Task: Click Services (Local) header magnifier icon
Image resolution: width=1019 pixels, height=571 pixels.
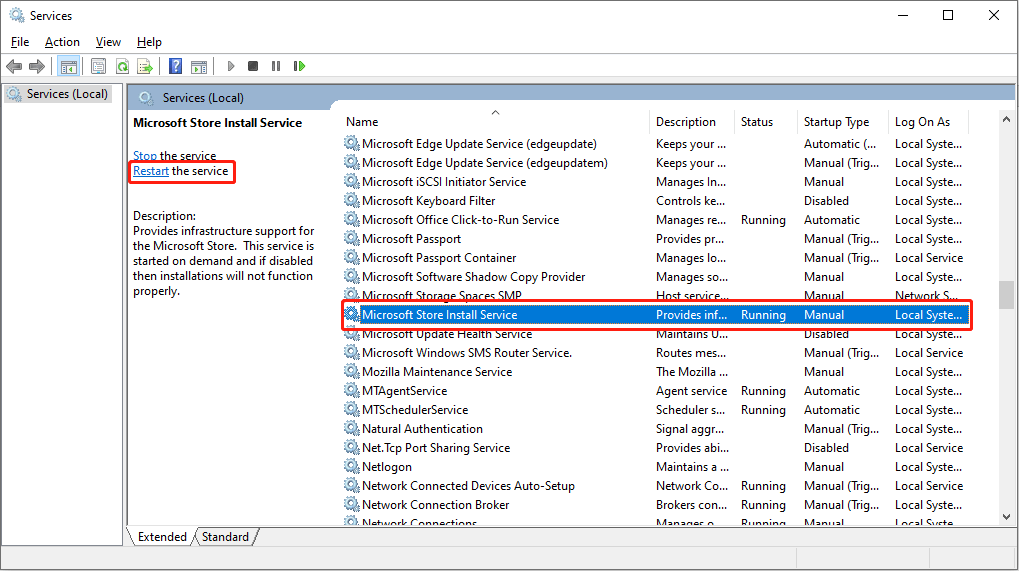Action: click(146, 97)
